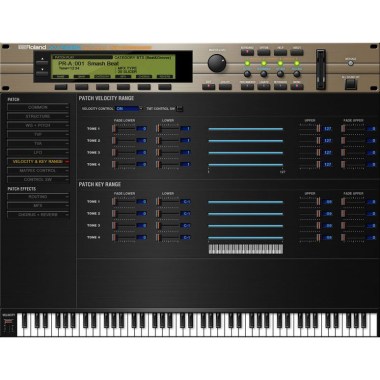Expand the Chorus + Reverb effects section
This screenshot has height=380, width=380.
38,215
